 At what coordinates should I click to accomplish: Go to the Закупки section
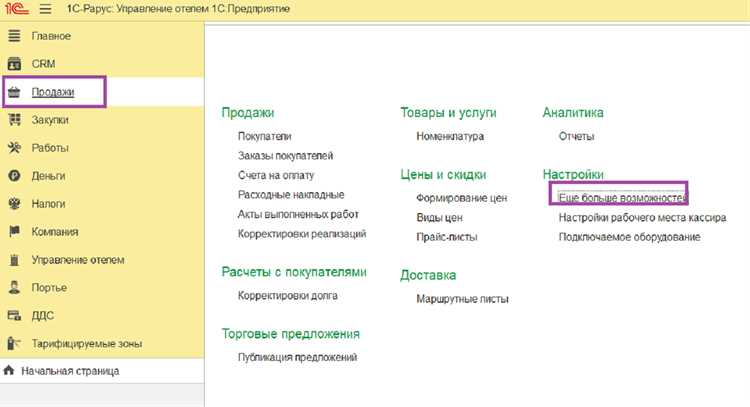point(50,120)
